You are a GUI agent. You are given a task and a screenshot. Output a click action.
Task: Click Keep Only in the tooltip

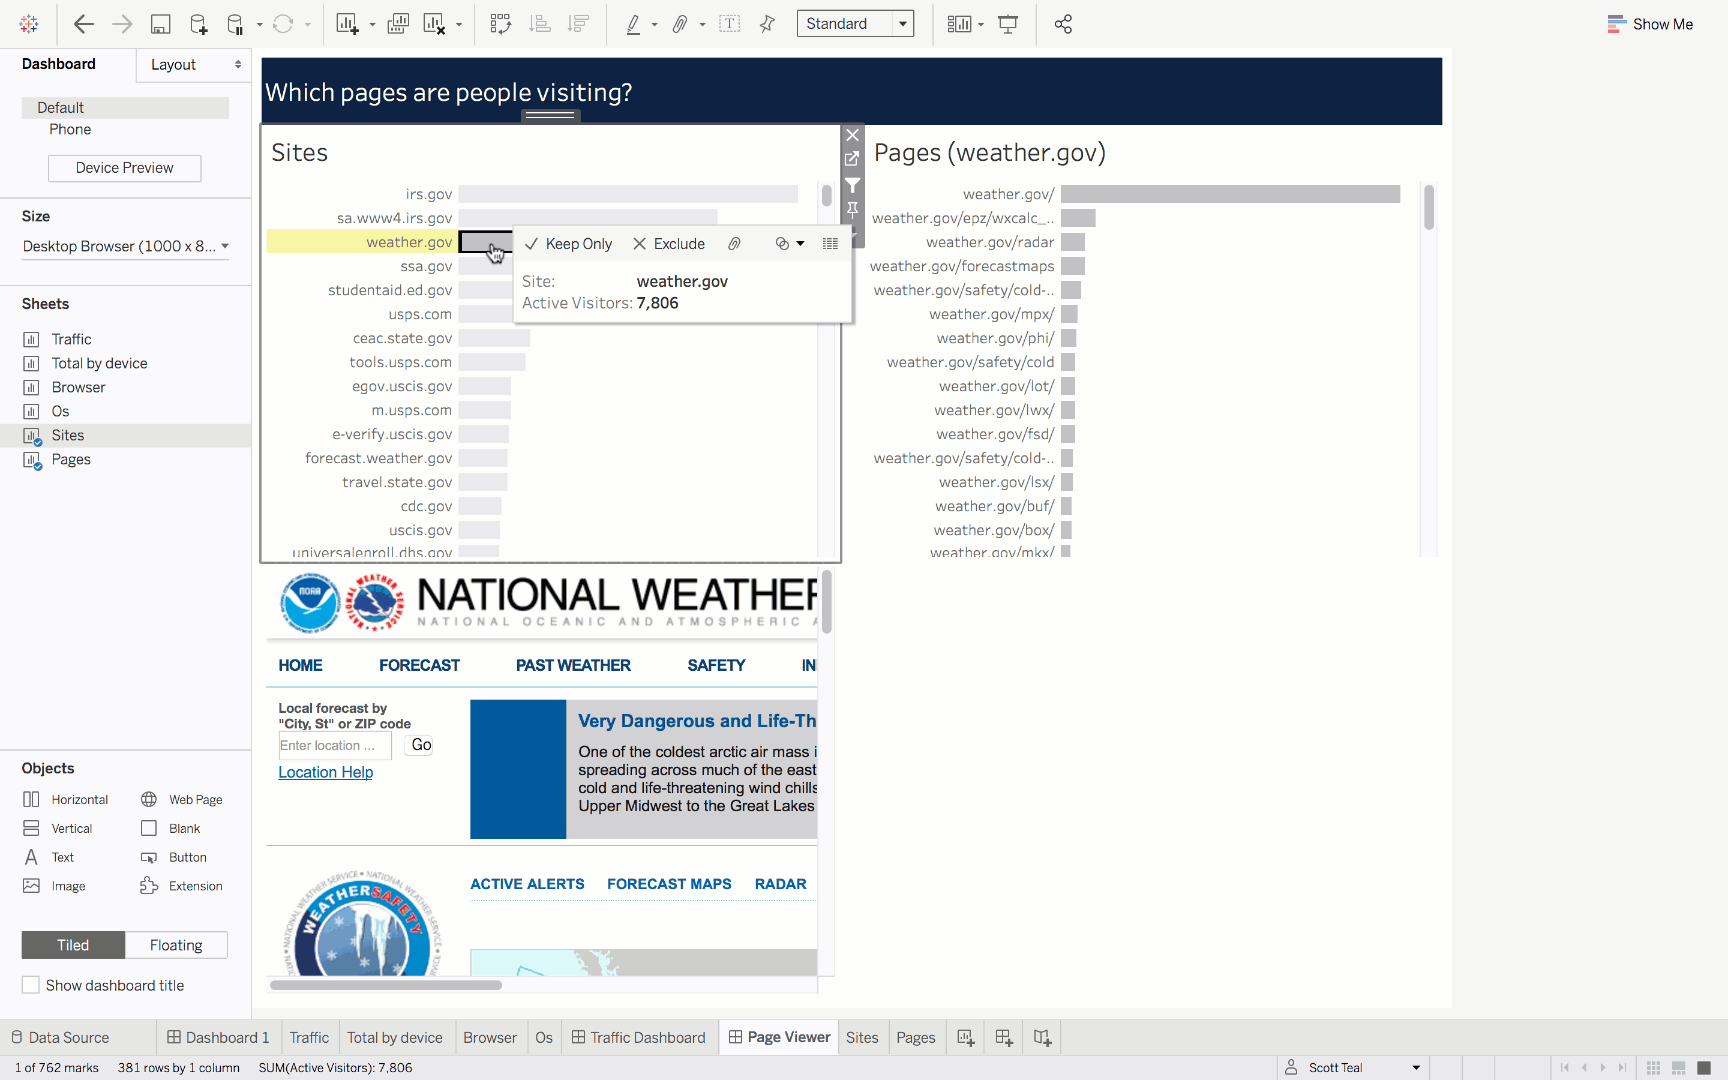click(568, 244)
